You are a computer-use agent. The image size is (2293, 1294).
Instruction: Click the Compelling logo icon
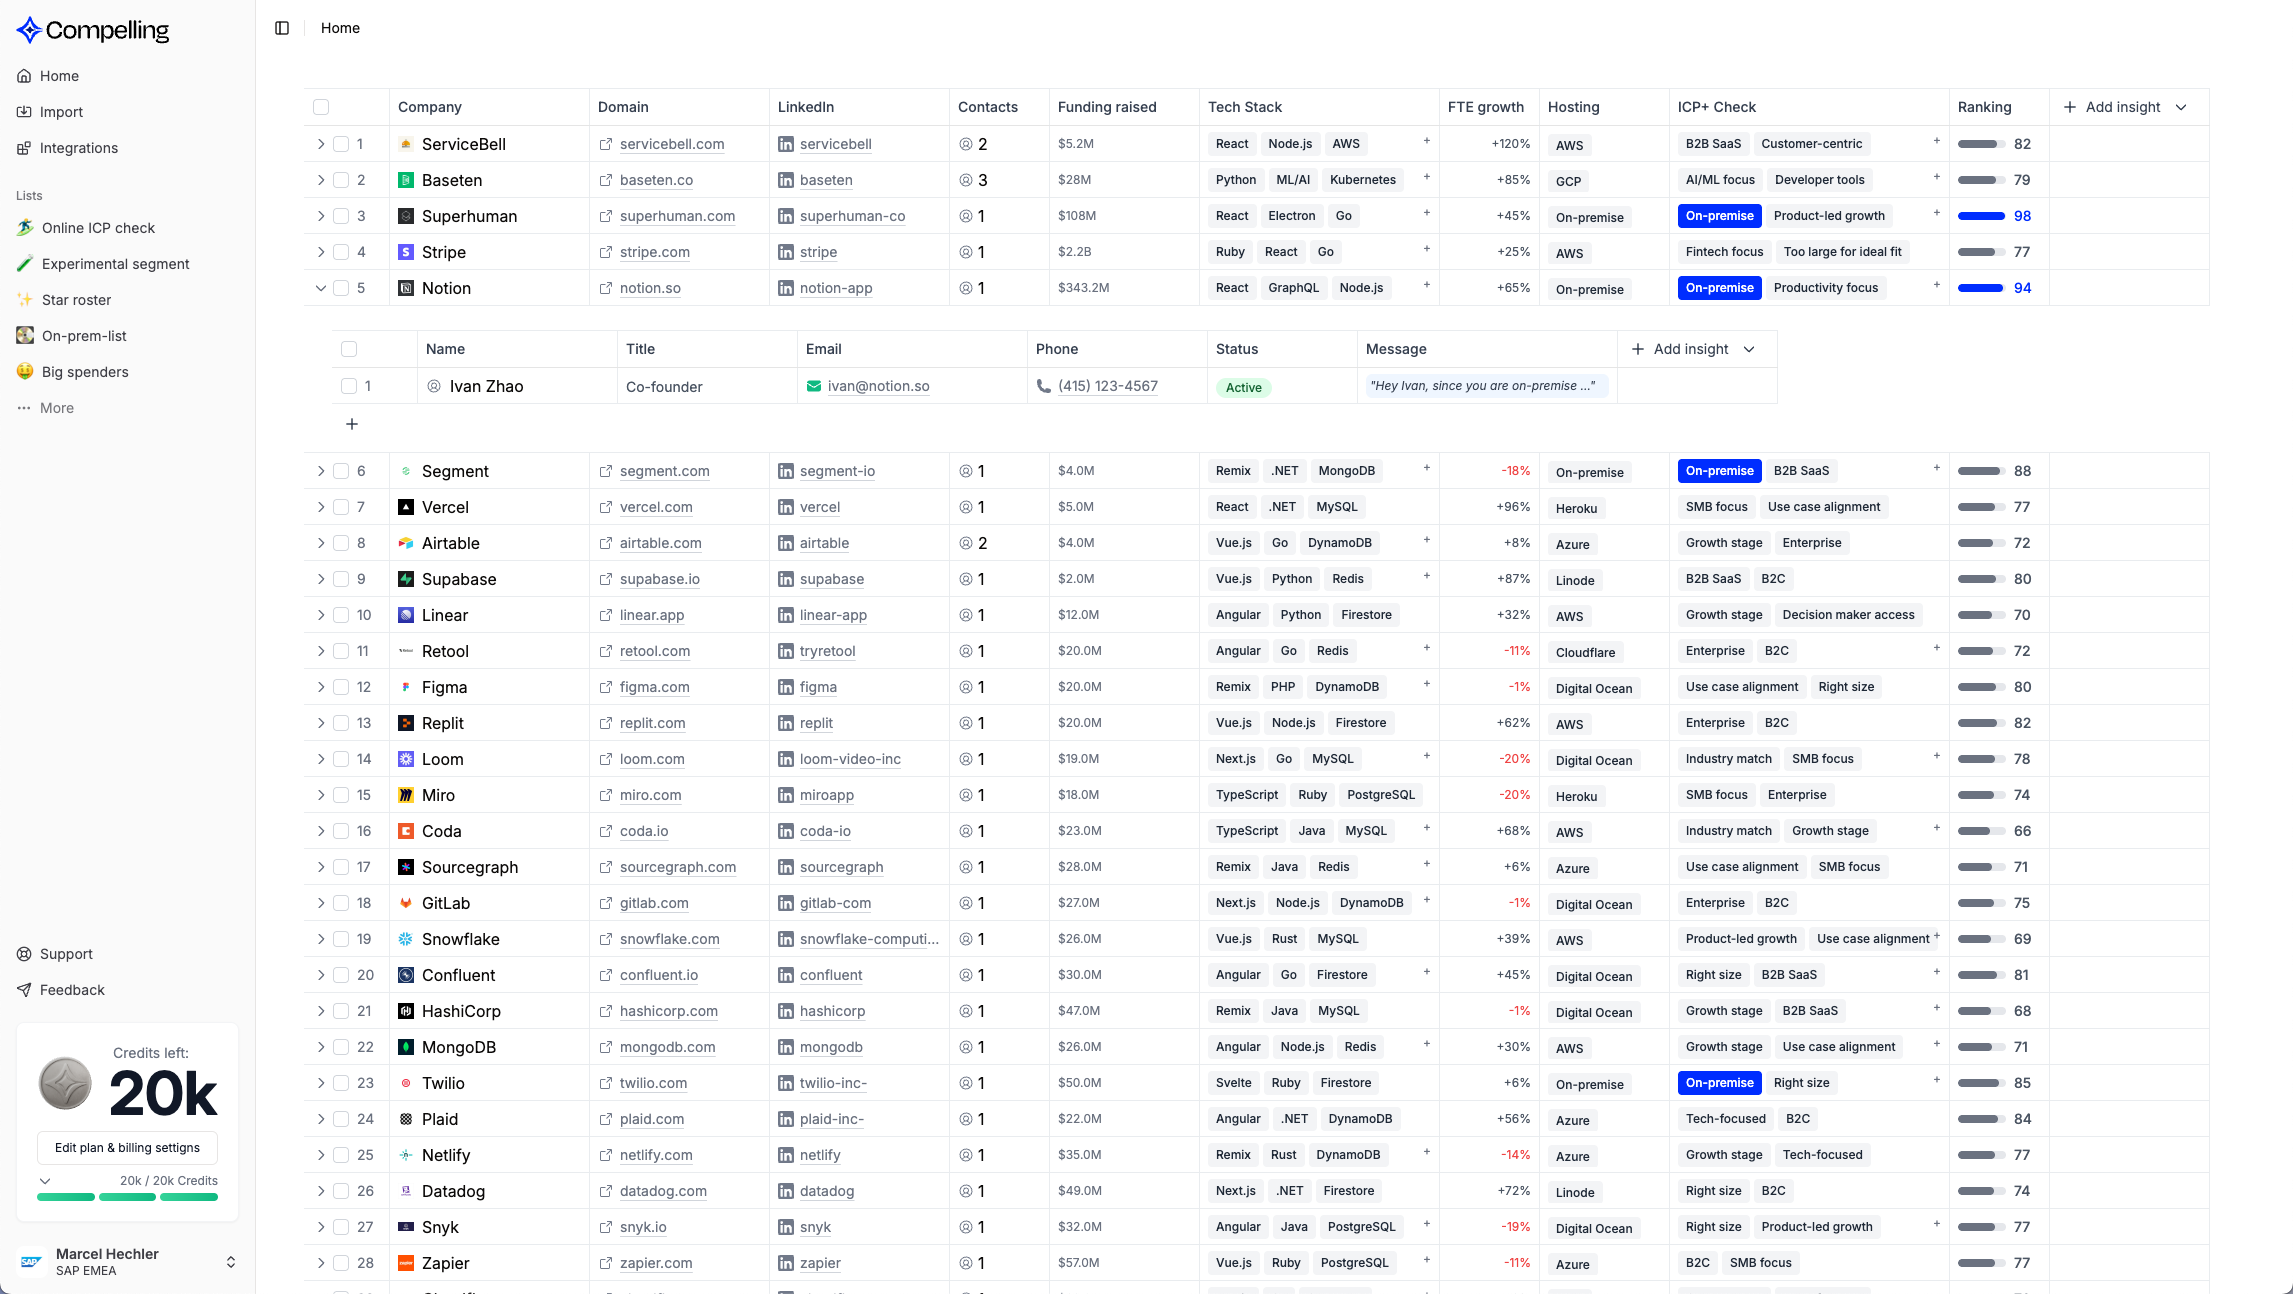pos(29,30)
